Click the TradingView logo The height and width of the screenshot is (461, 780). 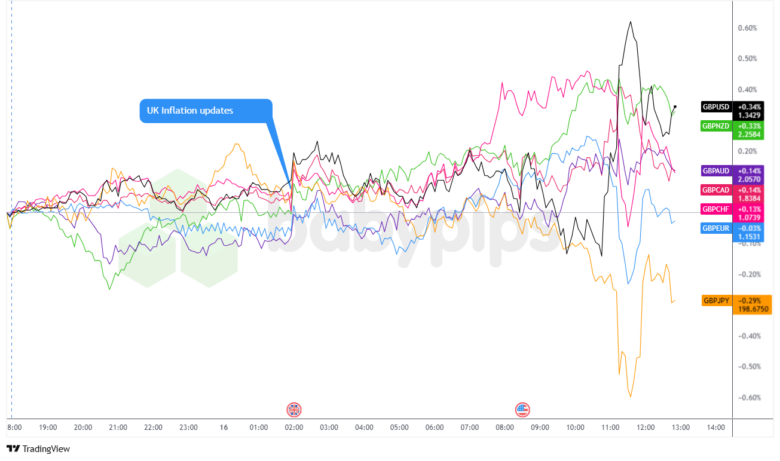tap(37, 448)
